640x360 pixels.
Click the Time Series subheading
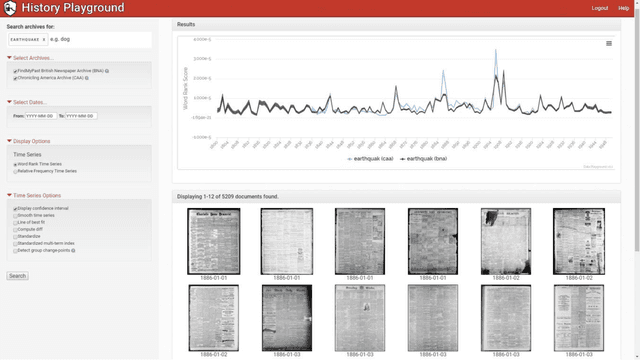(x=27, y=155)
